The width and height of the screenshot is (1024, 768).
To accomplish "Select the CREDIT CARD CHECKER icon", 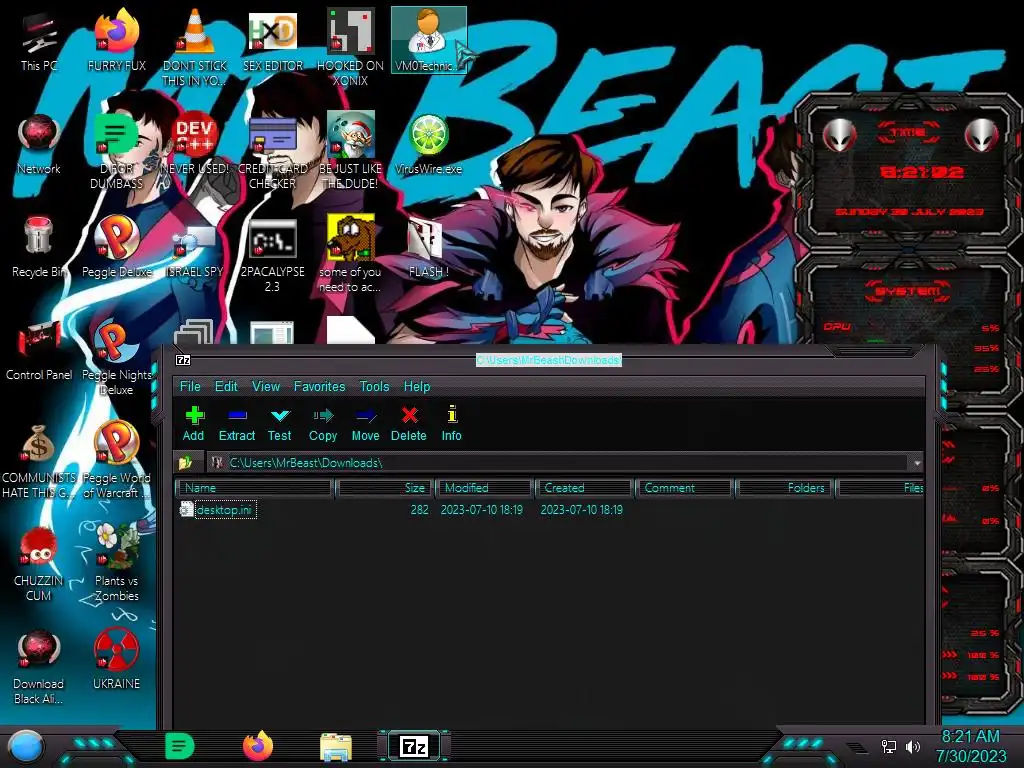I will tap(273, 152).
